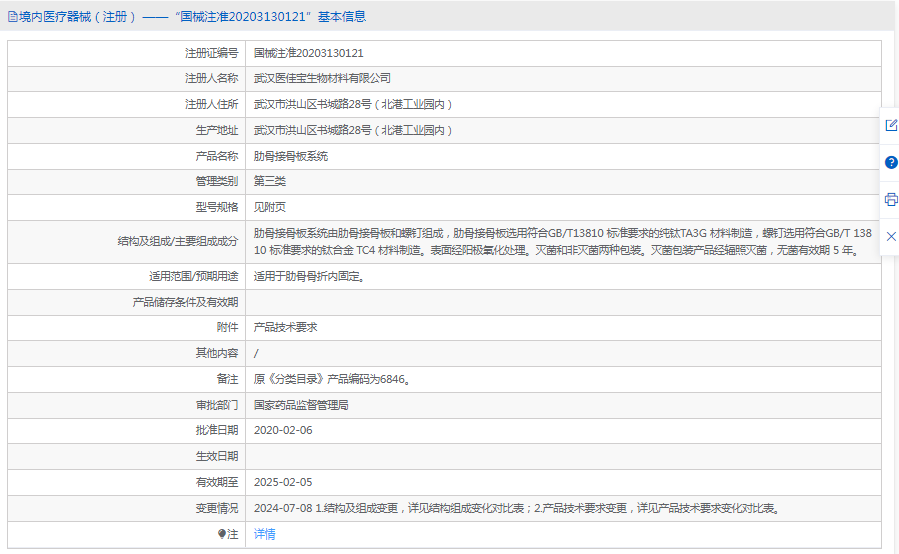Viewport: 899px width, 554px height.
Task: Open the 详情 link in the 注 row
Action: (x=264, y=534)
